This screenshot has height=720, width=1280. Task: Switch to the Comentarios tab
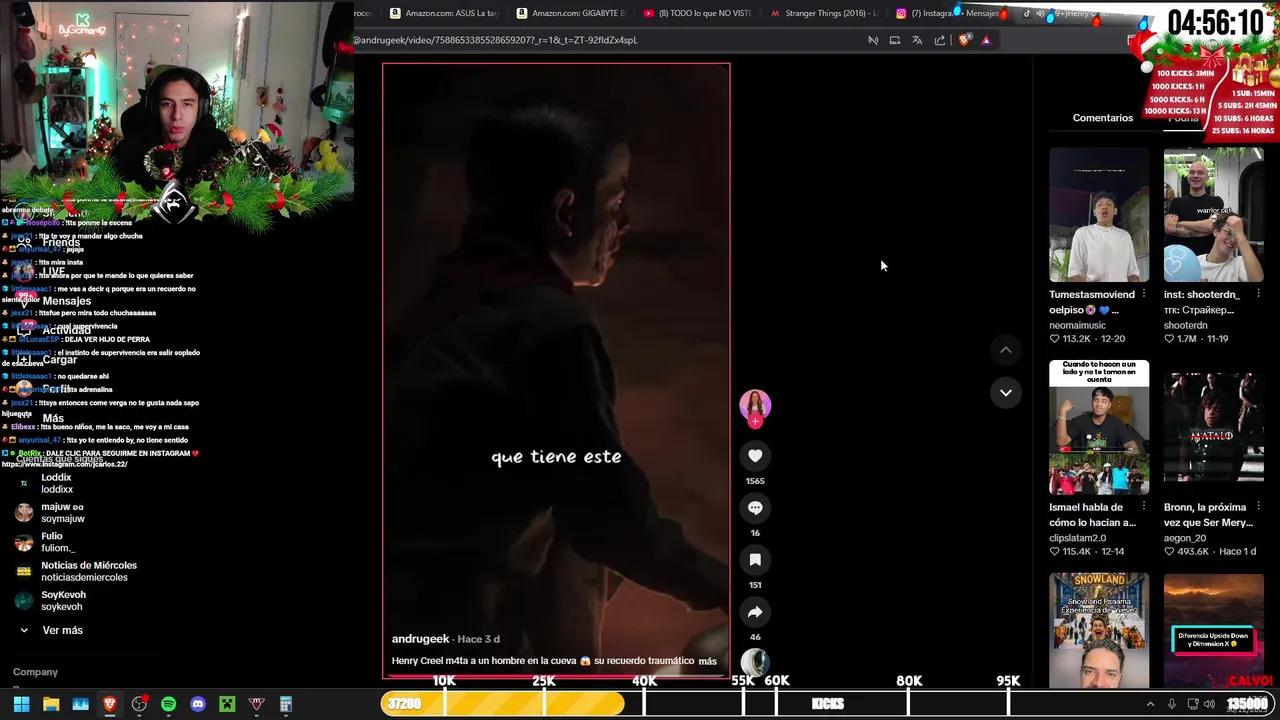coord(1103,118)
